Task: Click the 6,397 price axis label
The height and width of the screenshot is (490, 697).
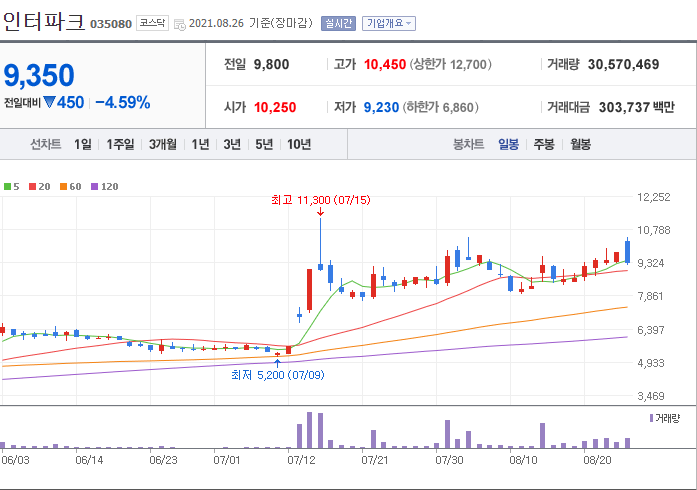Action: point(651,330)
